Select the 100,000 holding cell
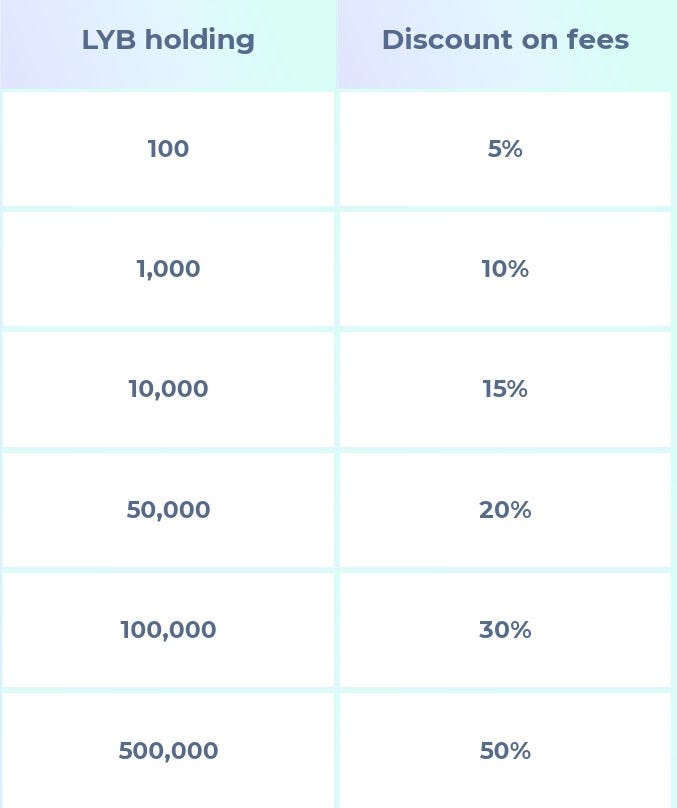 point(168,630)
